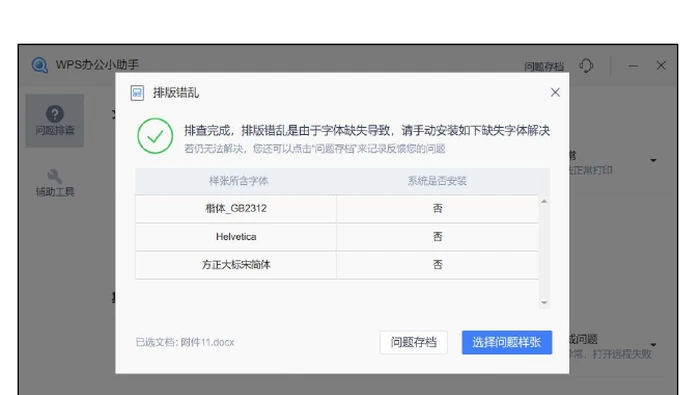Click the headset customer service icon
700x395 pixels.
pos(586,66)
